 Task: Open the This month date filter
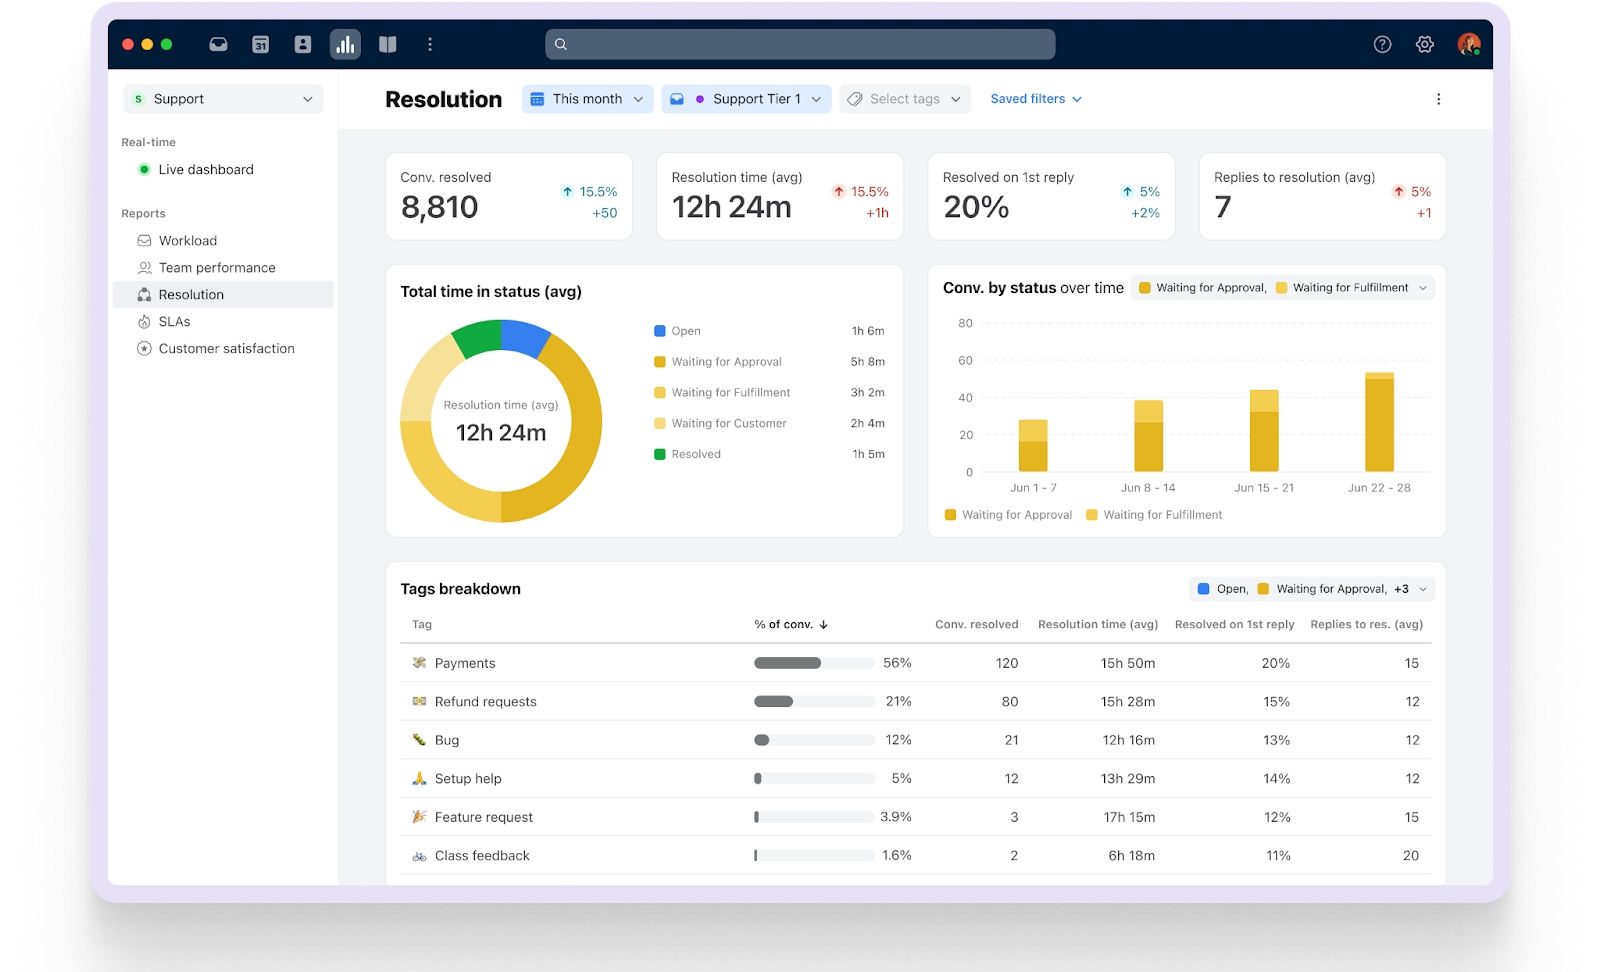(587, 99)
